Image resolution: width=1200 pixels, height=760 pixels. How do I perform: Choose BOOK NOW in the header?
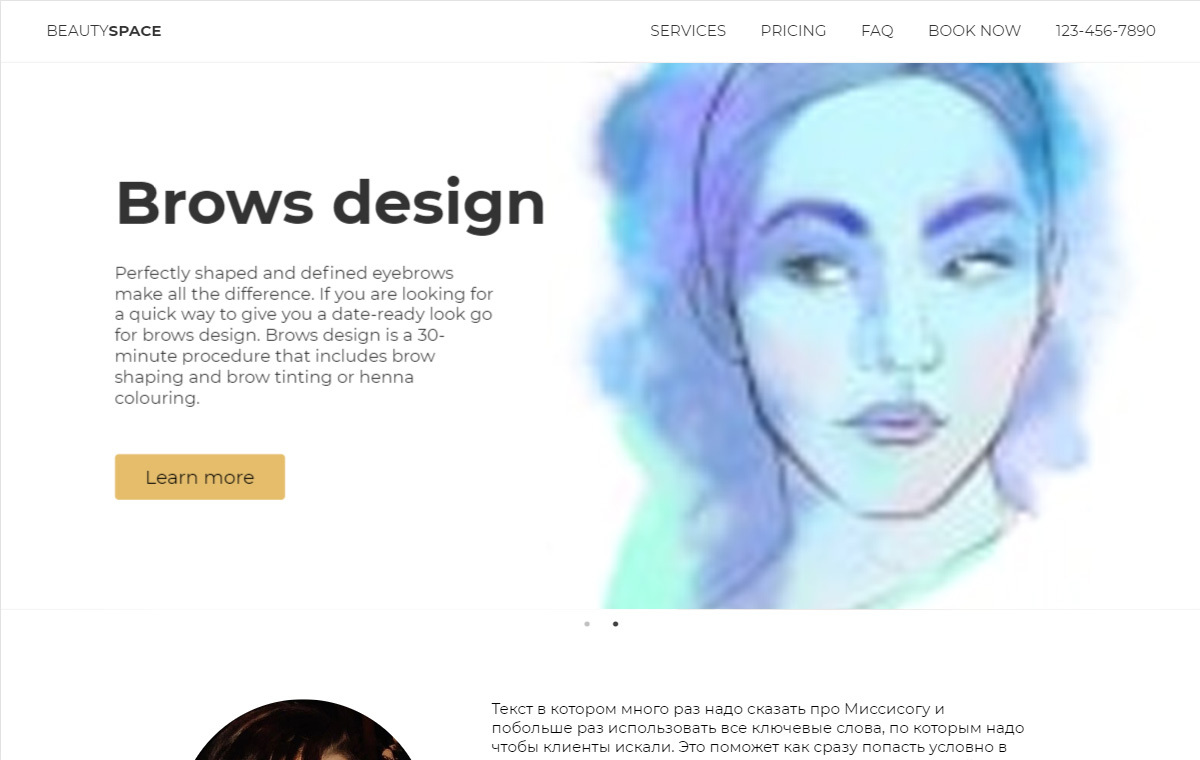[x=974, y=31]
